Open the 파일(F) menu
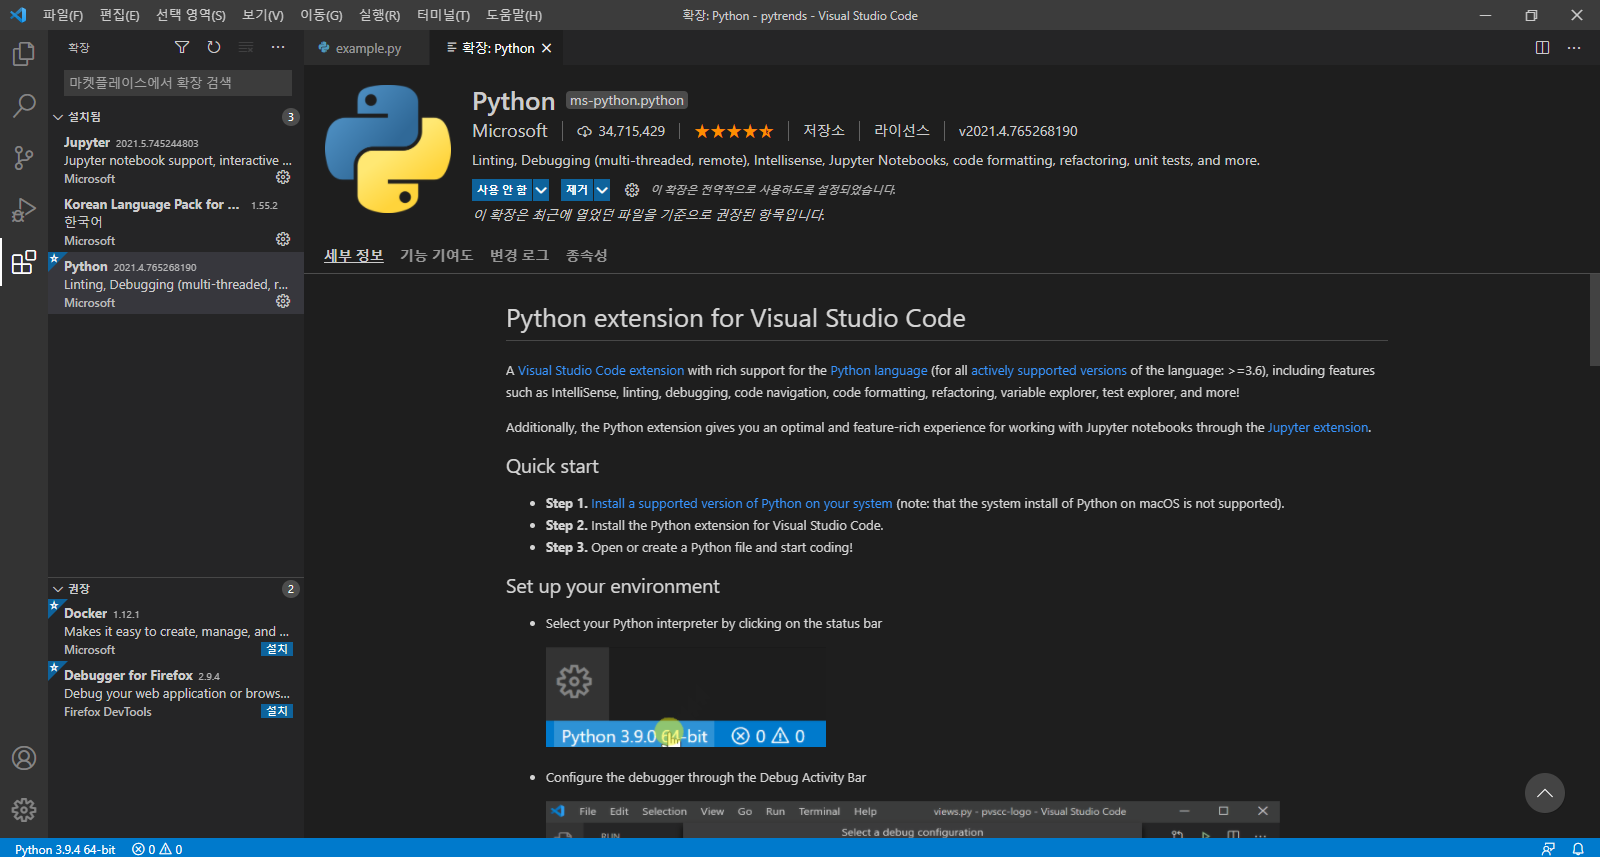 coord(63,15)
